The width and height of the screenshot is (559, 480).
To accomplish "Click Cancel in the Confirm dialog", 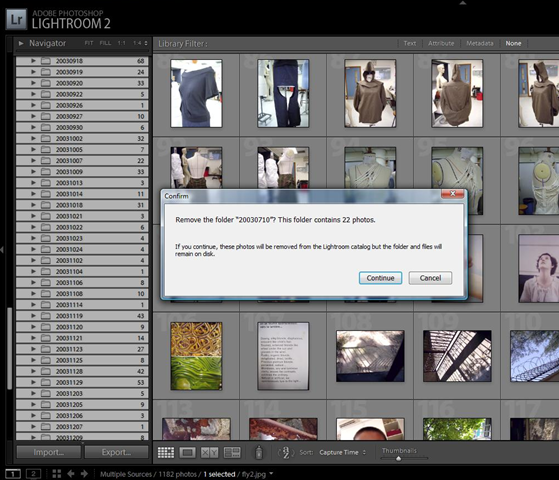I will pyautogui.click(x=430, y=278).
